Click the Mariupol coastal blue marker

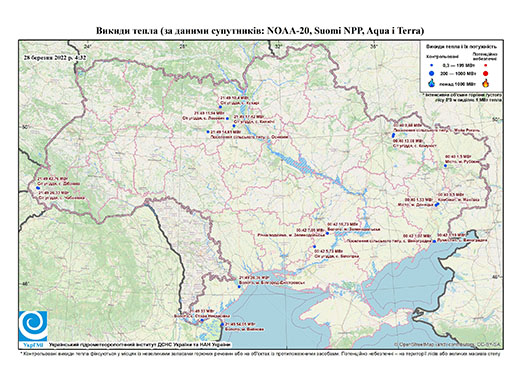[434, 241]
